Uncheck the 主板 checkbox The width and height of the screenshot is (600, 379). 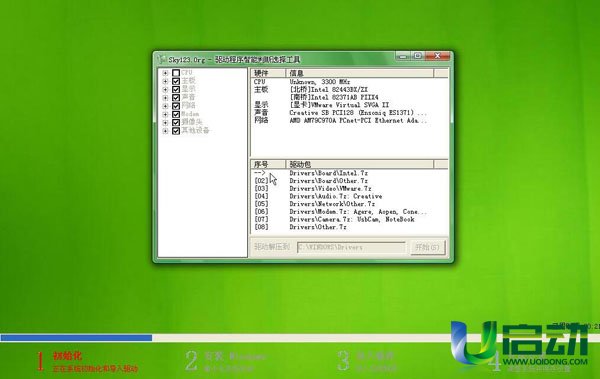[x=176, y=81]
